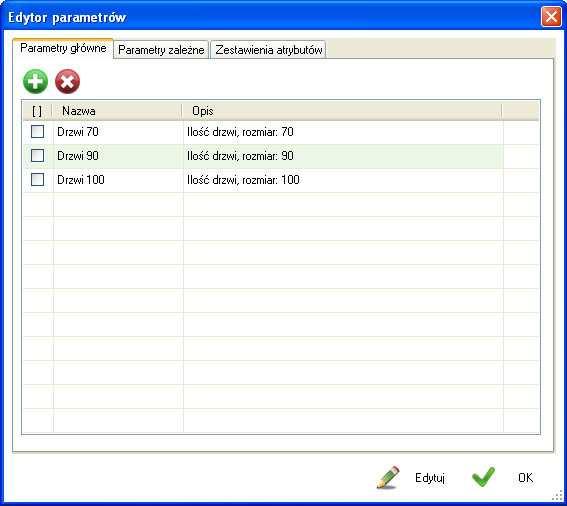The width and height of the screenshot is (567, 506).
Task: Tick the Drzwi 100 checkbox
Action: (x=38, y=179)
